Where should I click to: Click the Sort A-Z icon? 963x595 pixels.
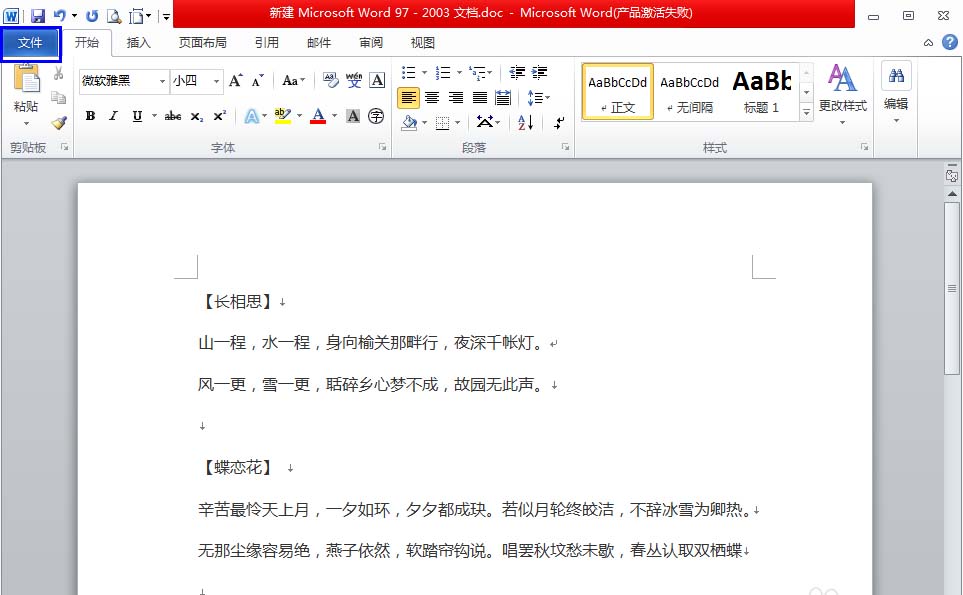[x=525, y=123]
